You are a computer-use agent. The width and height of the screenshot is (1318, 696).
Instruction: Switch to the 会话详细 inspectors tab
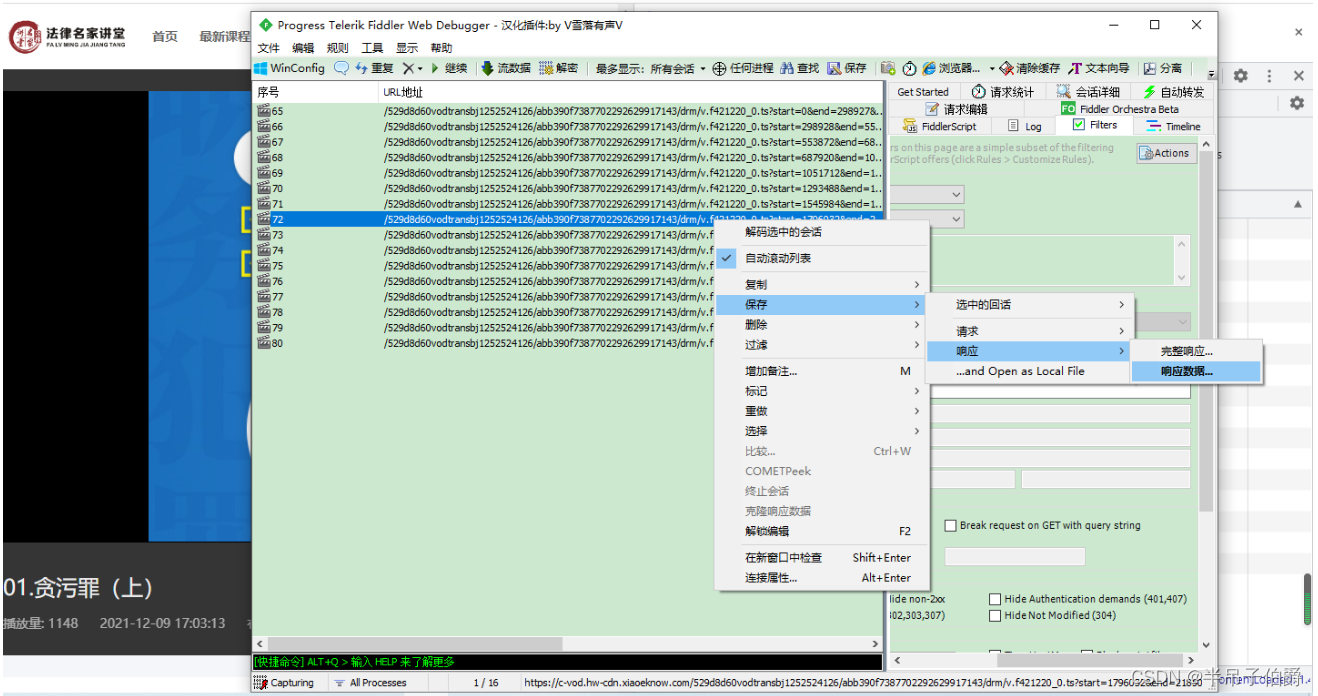pos(1089,92)
